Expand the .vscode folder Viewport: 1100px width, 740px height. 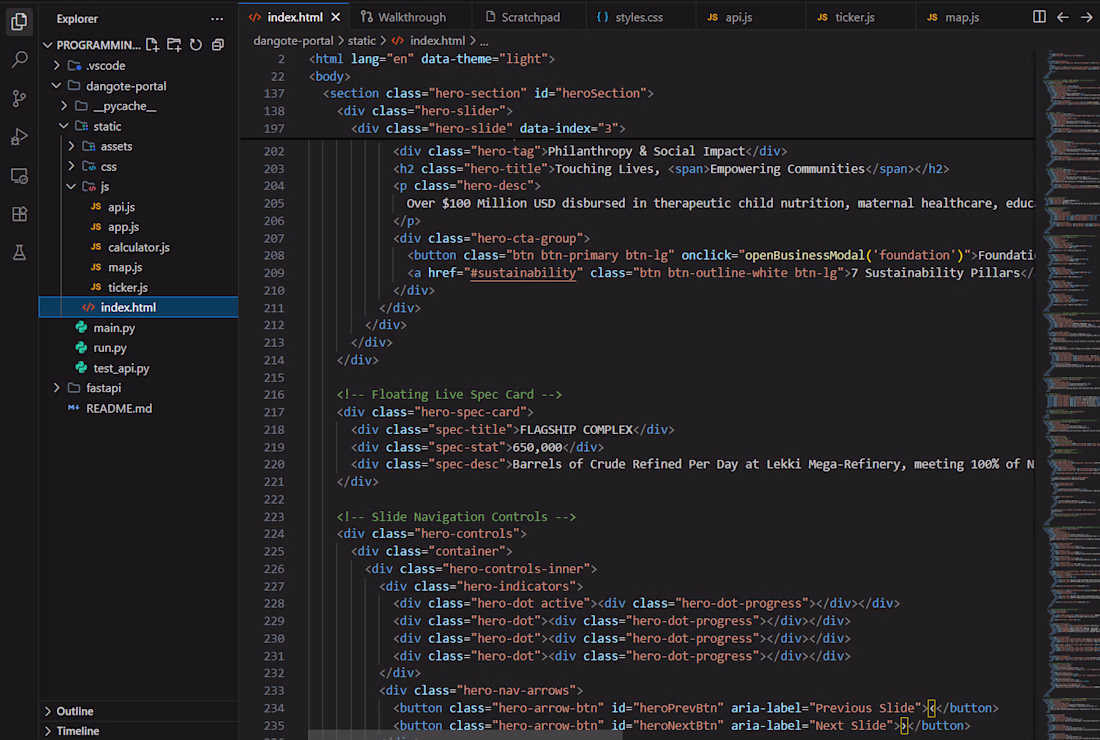pyautogui.click(x=57, y=65)
